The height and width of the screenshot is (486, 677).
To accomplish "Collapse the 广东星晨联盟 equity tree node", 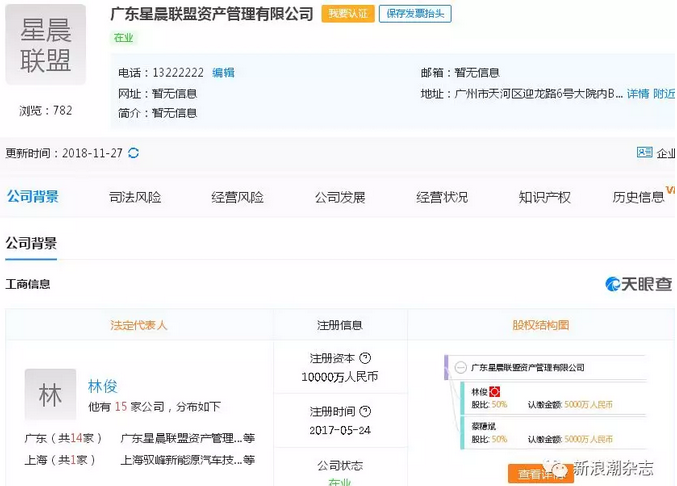I will coord(461,367).
